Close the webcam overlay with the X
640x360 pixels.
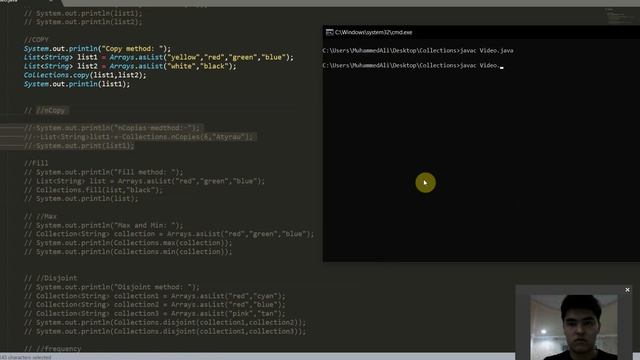click(627, 290)
